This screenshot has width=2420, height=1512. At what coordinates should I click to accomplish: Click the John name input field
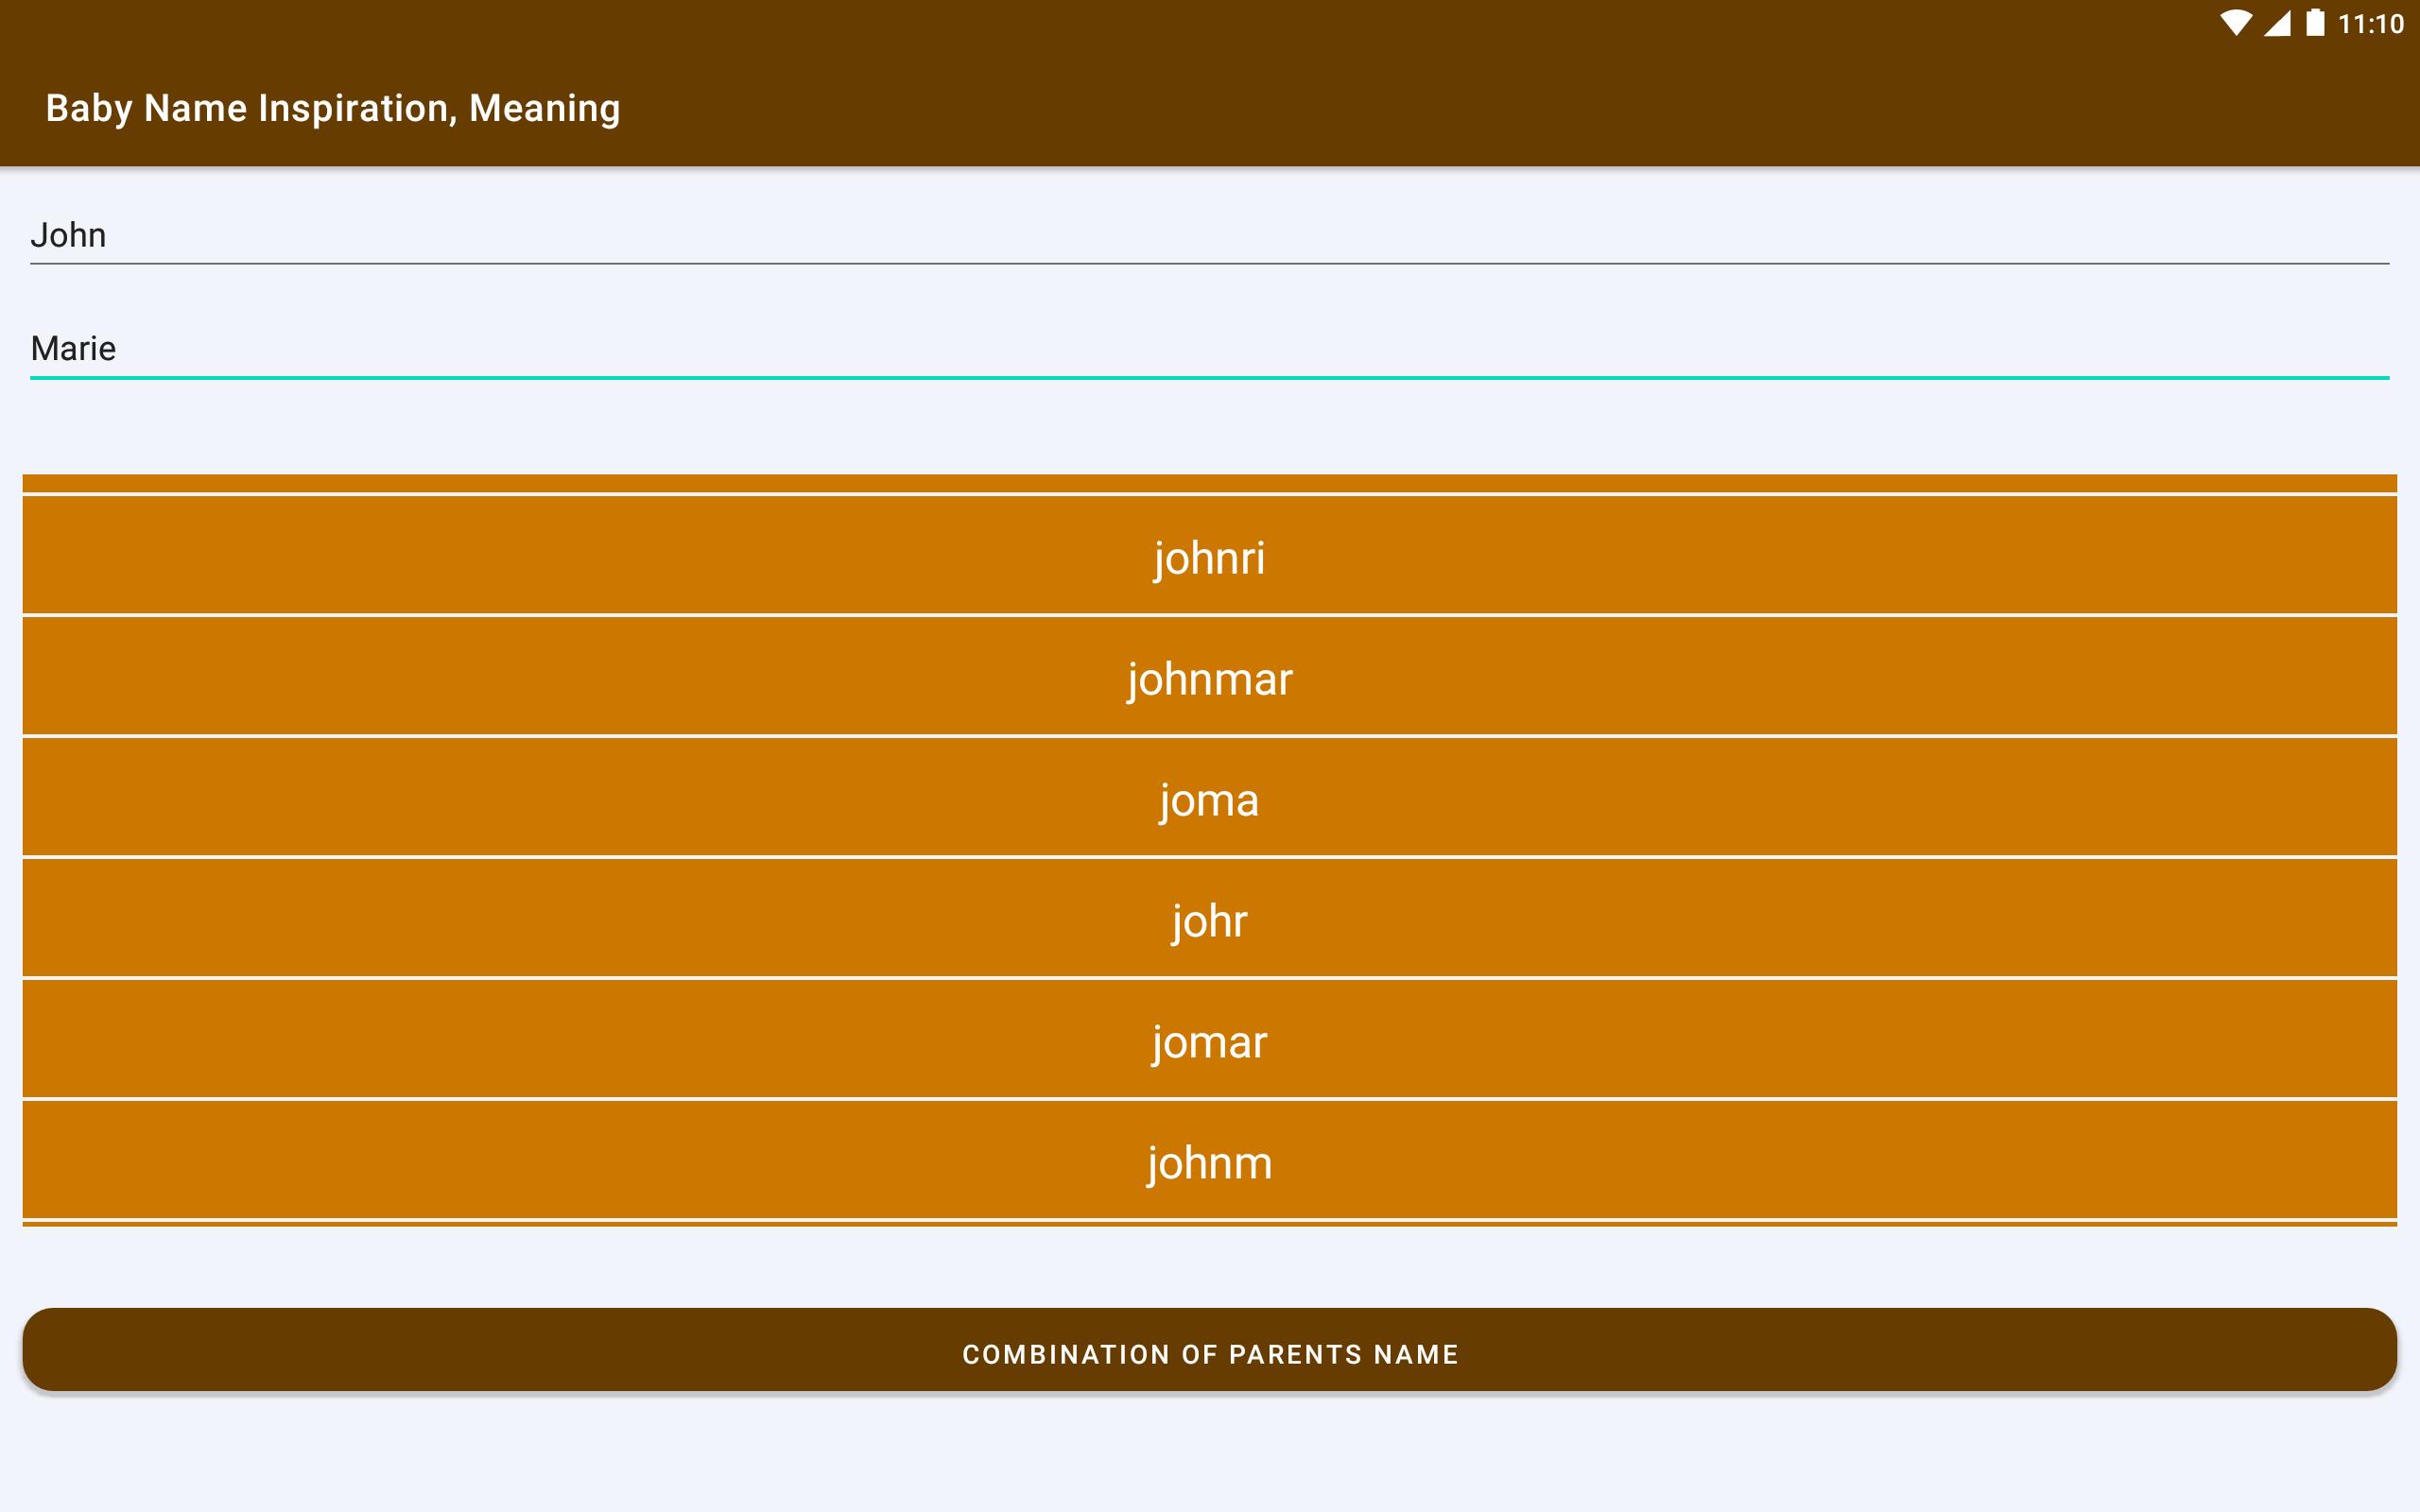click(x=1209, y=236)
